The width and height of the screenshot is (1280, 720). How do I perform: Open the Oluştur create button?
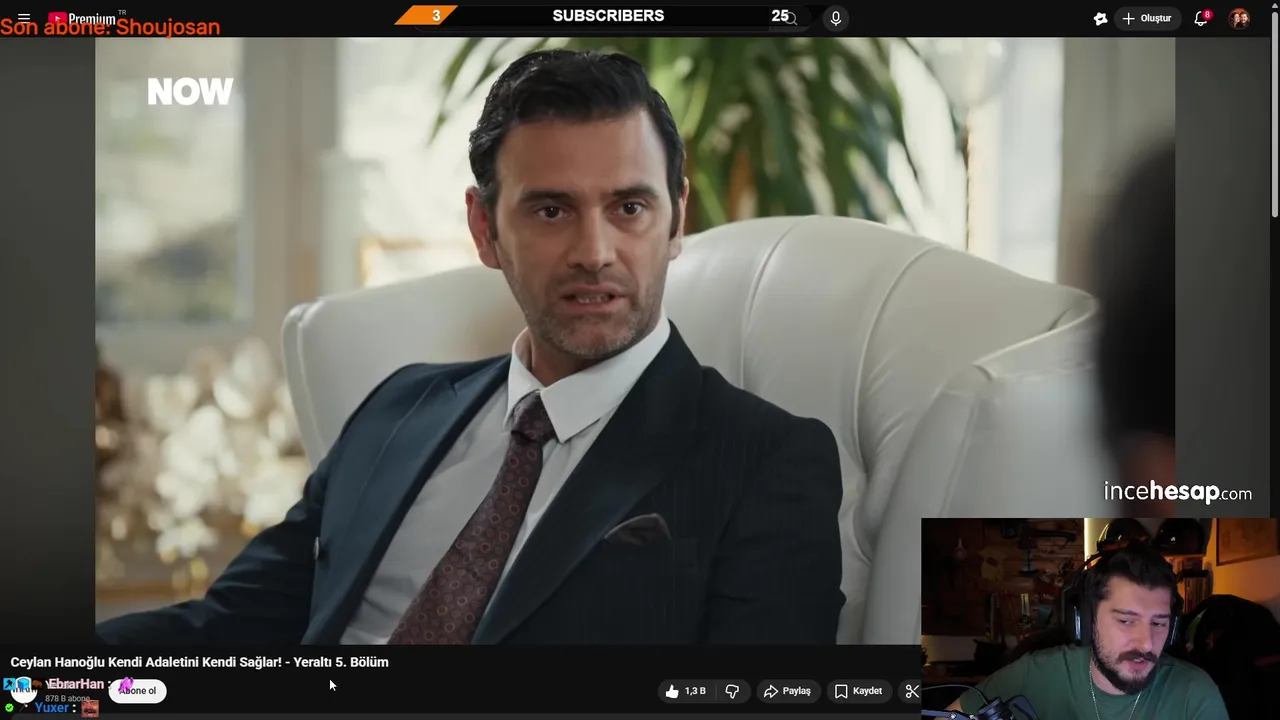[1147, 18]
